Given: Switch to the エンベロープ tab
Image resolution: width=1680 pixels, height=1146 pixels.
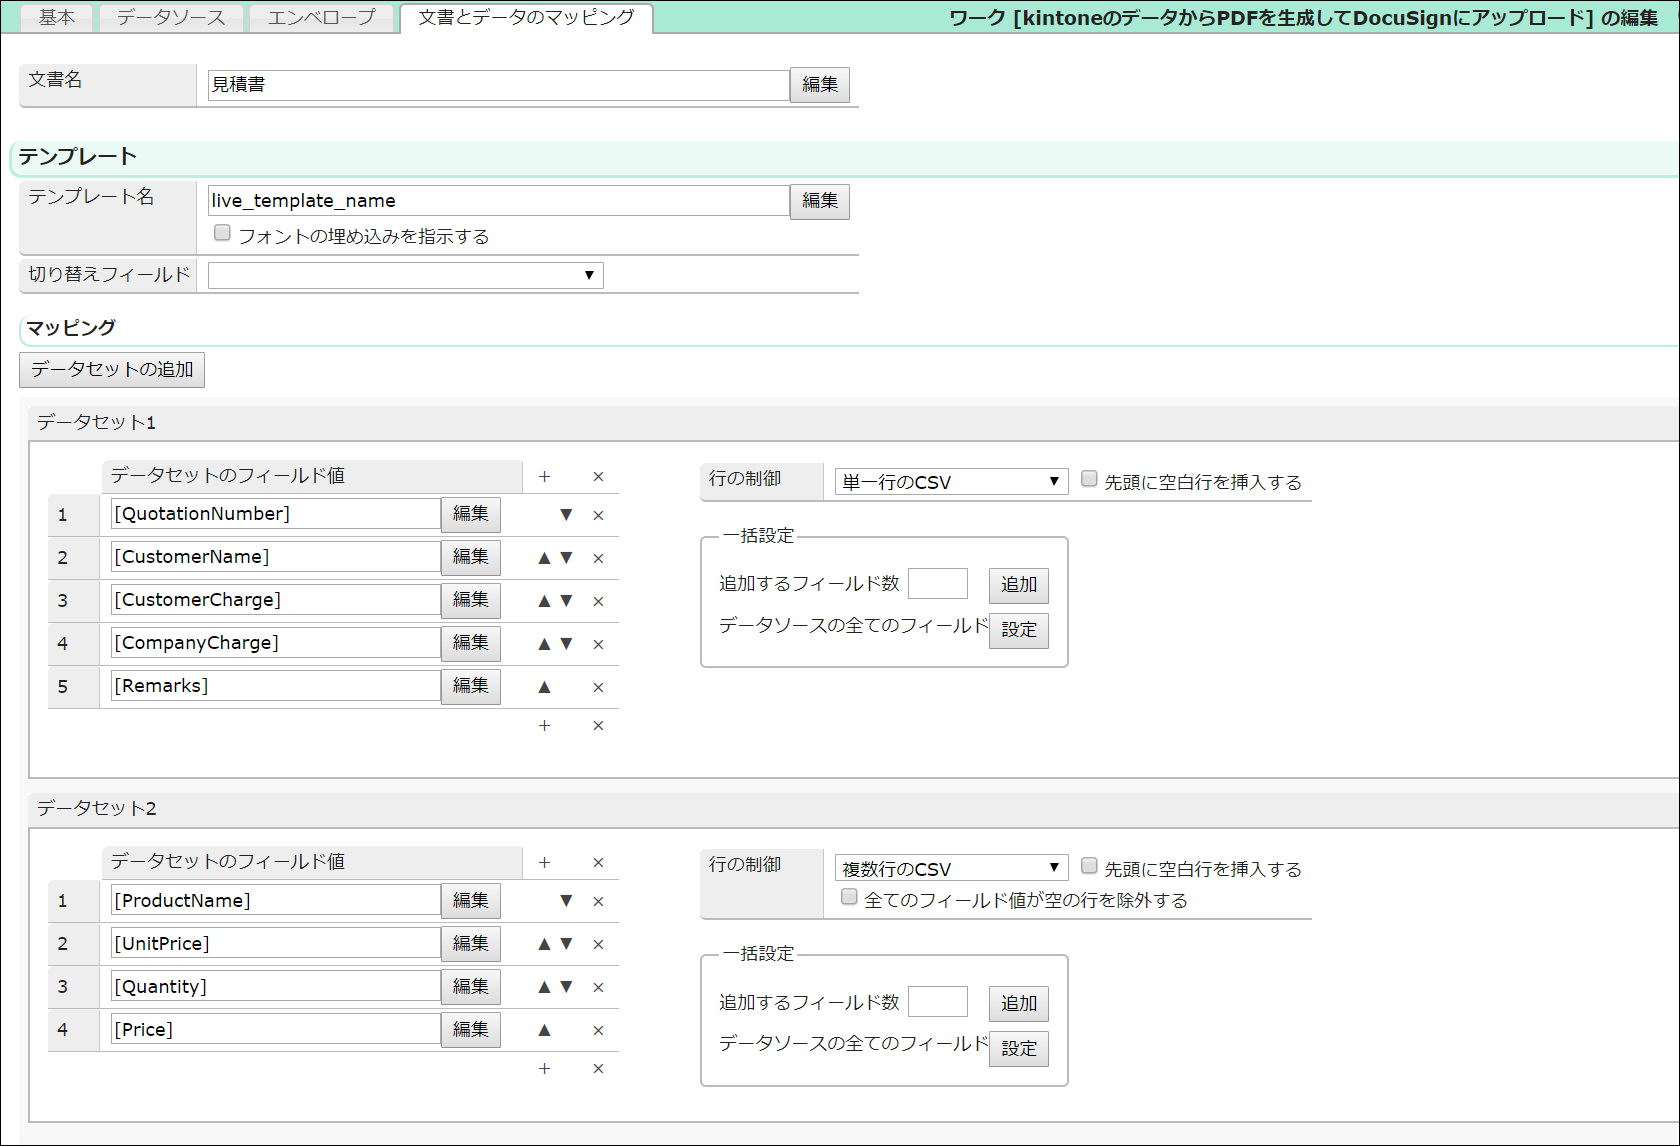Looking at the screenshot, I should [x=322, y=17].
